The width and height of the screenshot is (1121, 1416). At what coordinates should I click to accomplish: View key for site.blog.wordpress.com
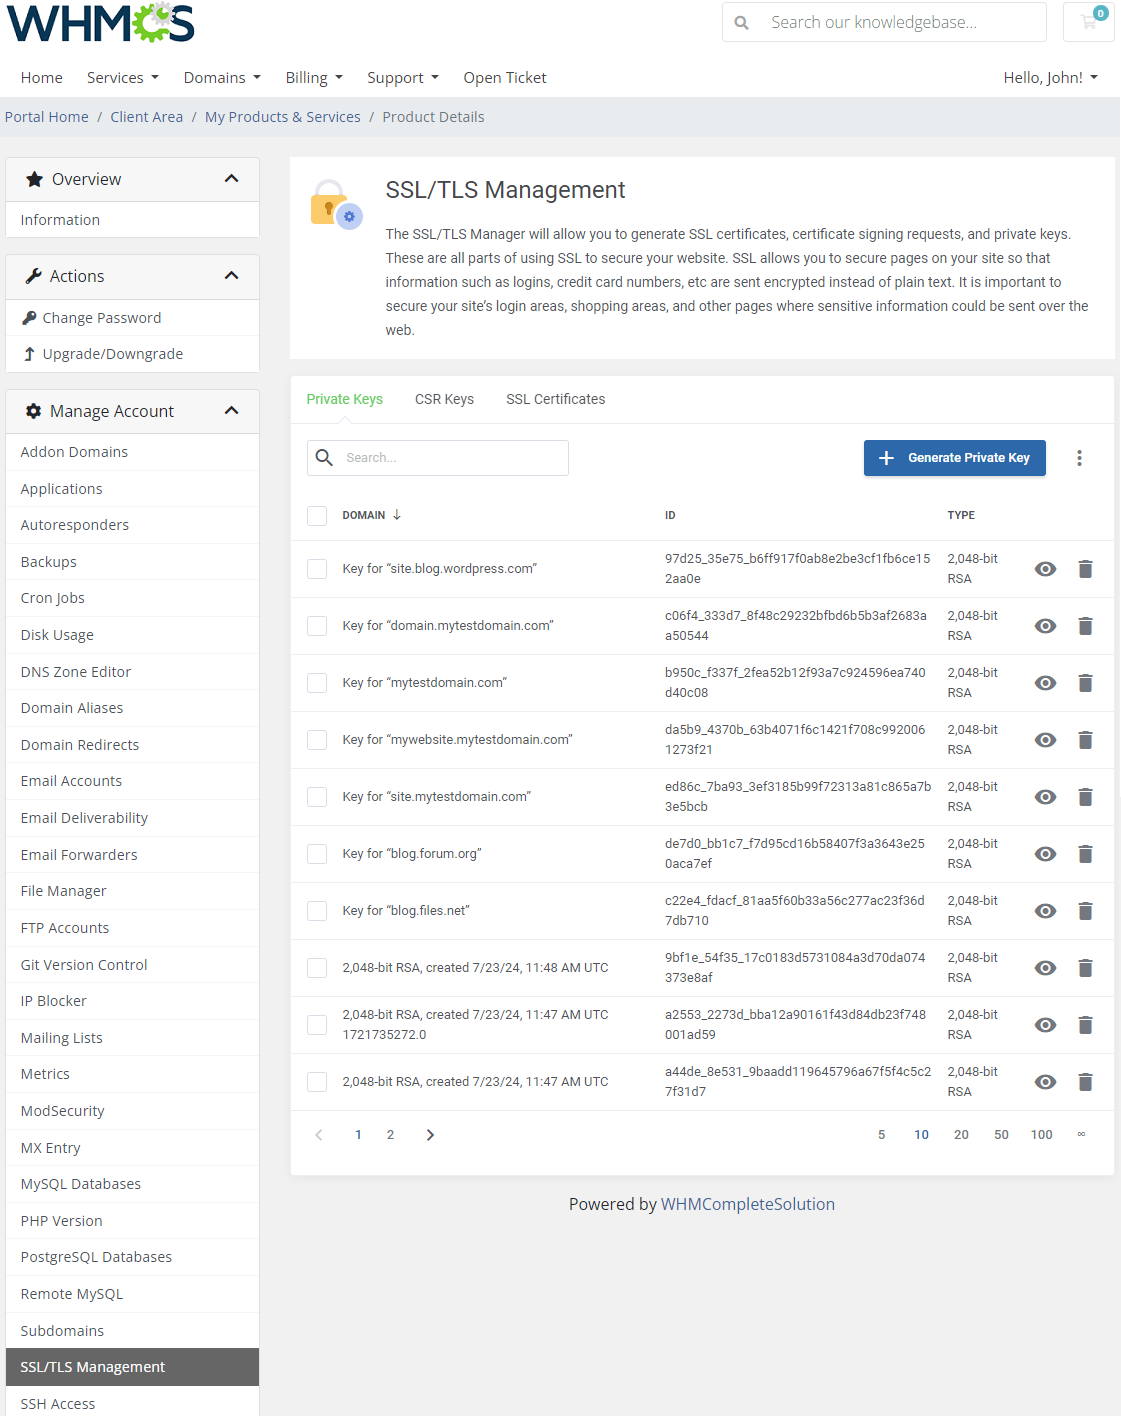(x=1045, y=569)
